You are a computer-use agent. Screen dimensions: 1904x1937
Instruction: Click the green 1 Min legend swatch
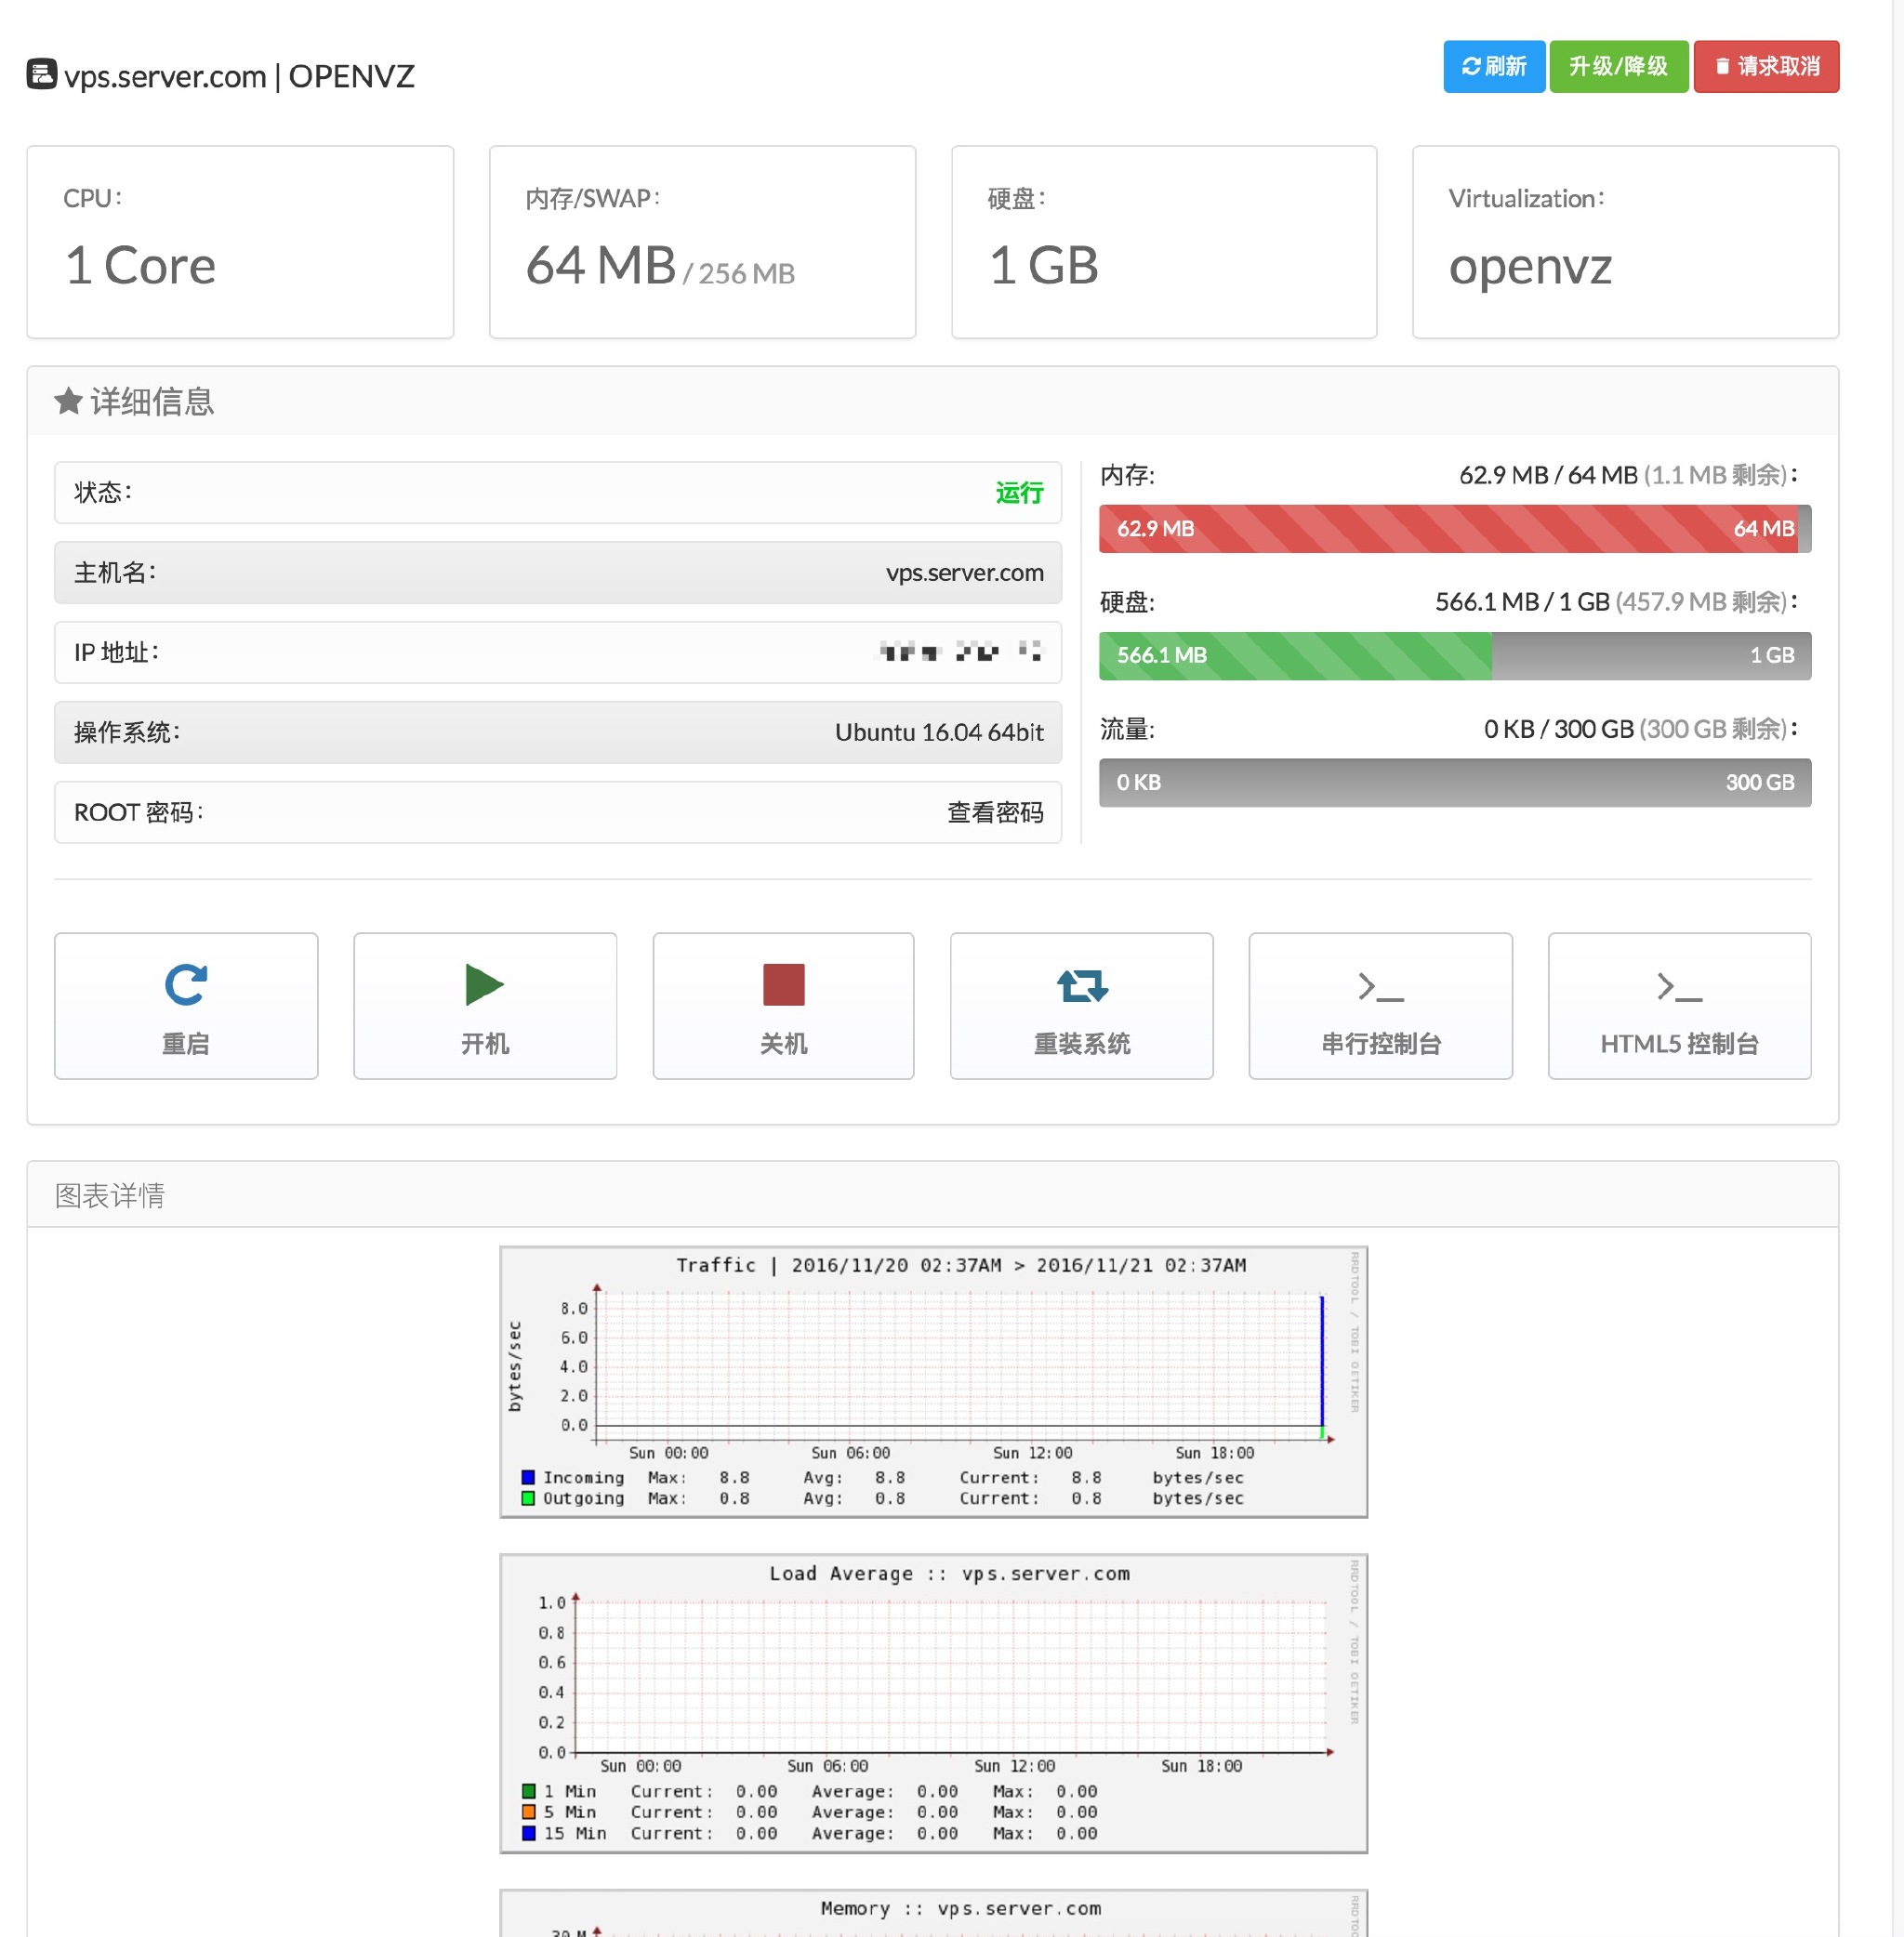tap(528, 1791)
